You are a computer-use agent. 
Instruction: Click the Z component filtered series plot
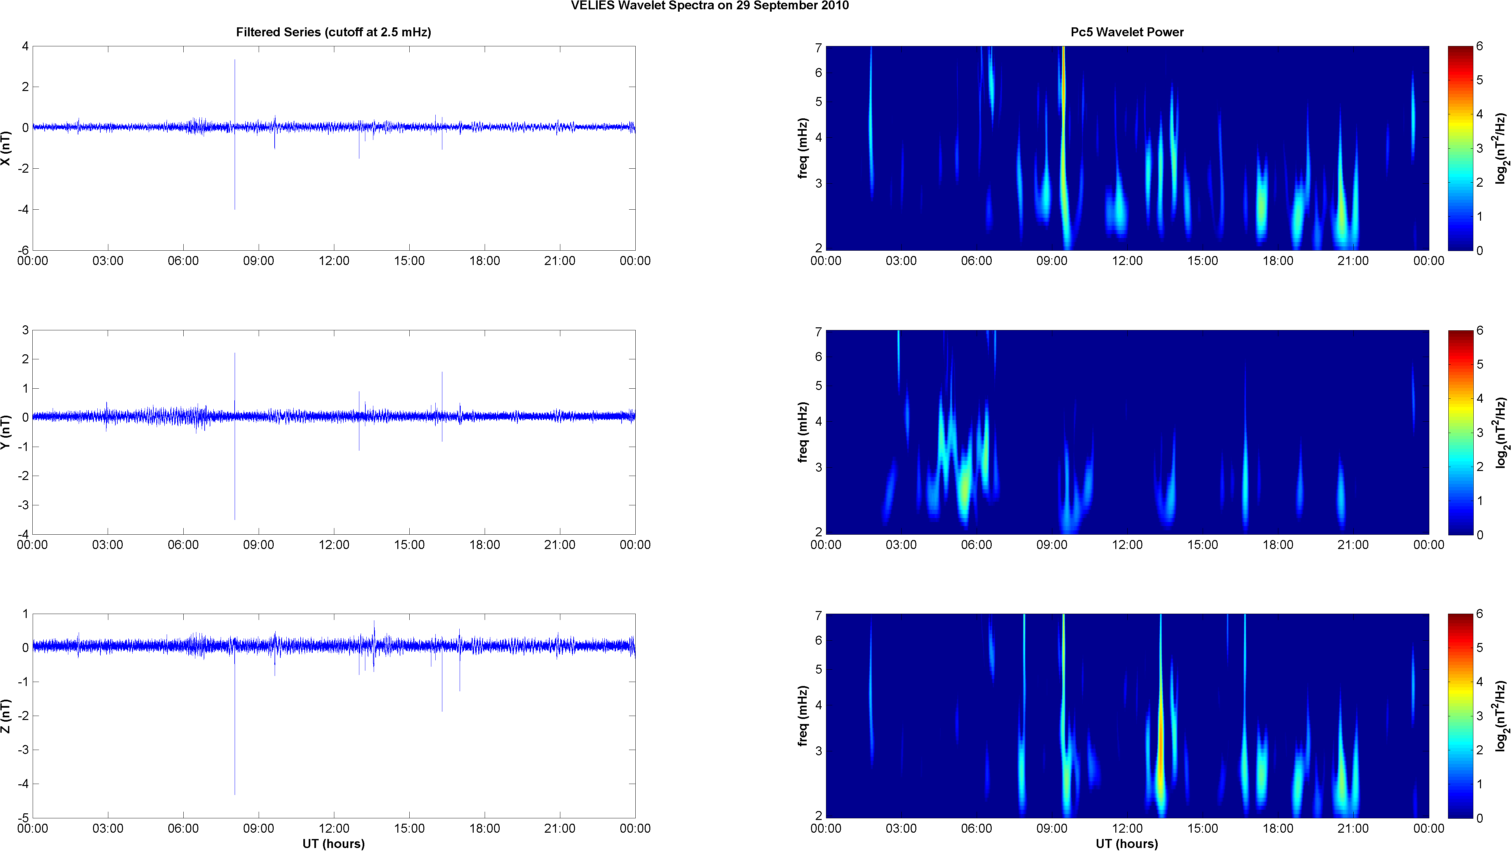(333, 716)
